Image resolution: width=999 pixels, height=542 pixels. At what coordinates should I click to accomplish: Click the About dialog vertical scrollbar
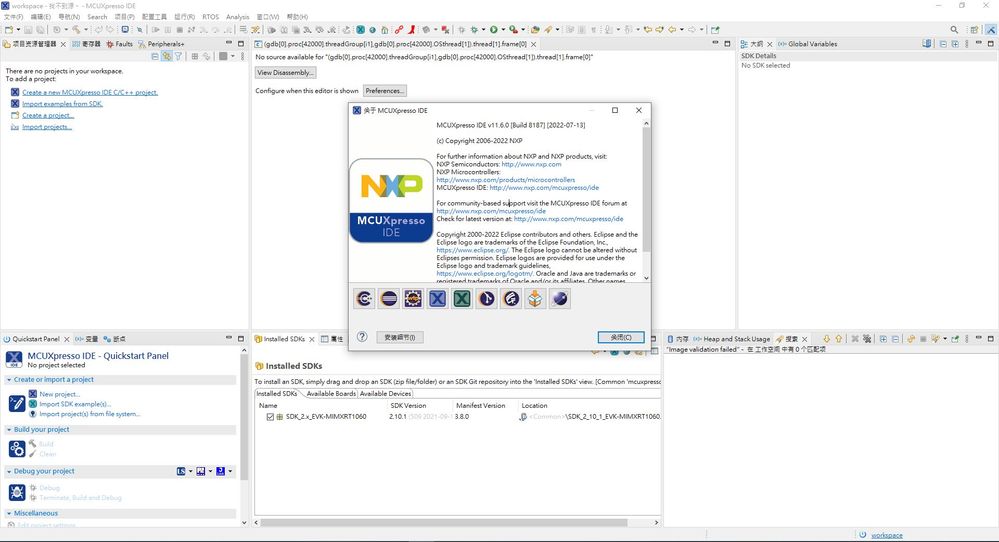click(646, 191)
